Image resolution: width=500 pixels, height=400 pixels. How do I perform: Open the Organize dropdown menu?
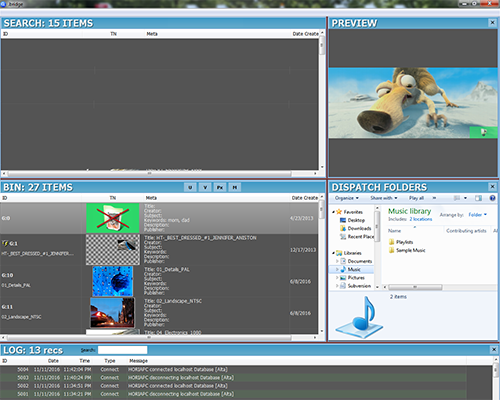pyautogui.click(x=347, y=198)
